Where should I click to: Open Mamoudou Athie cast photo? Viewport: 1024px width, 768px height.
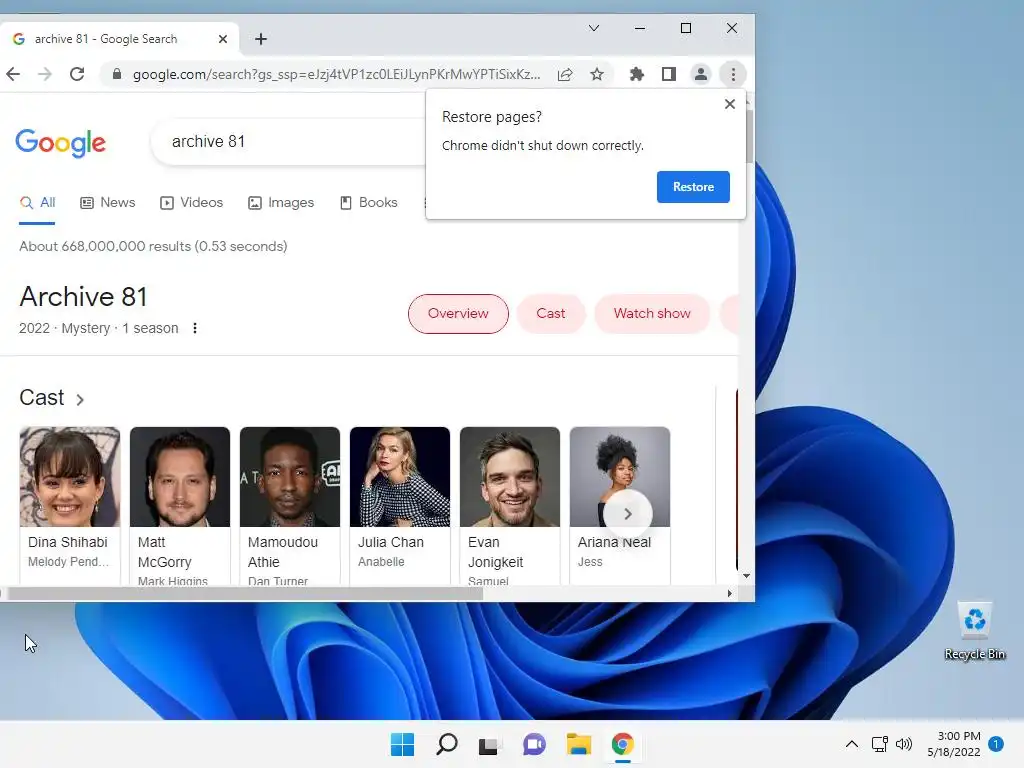[290, 477]
